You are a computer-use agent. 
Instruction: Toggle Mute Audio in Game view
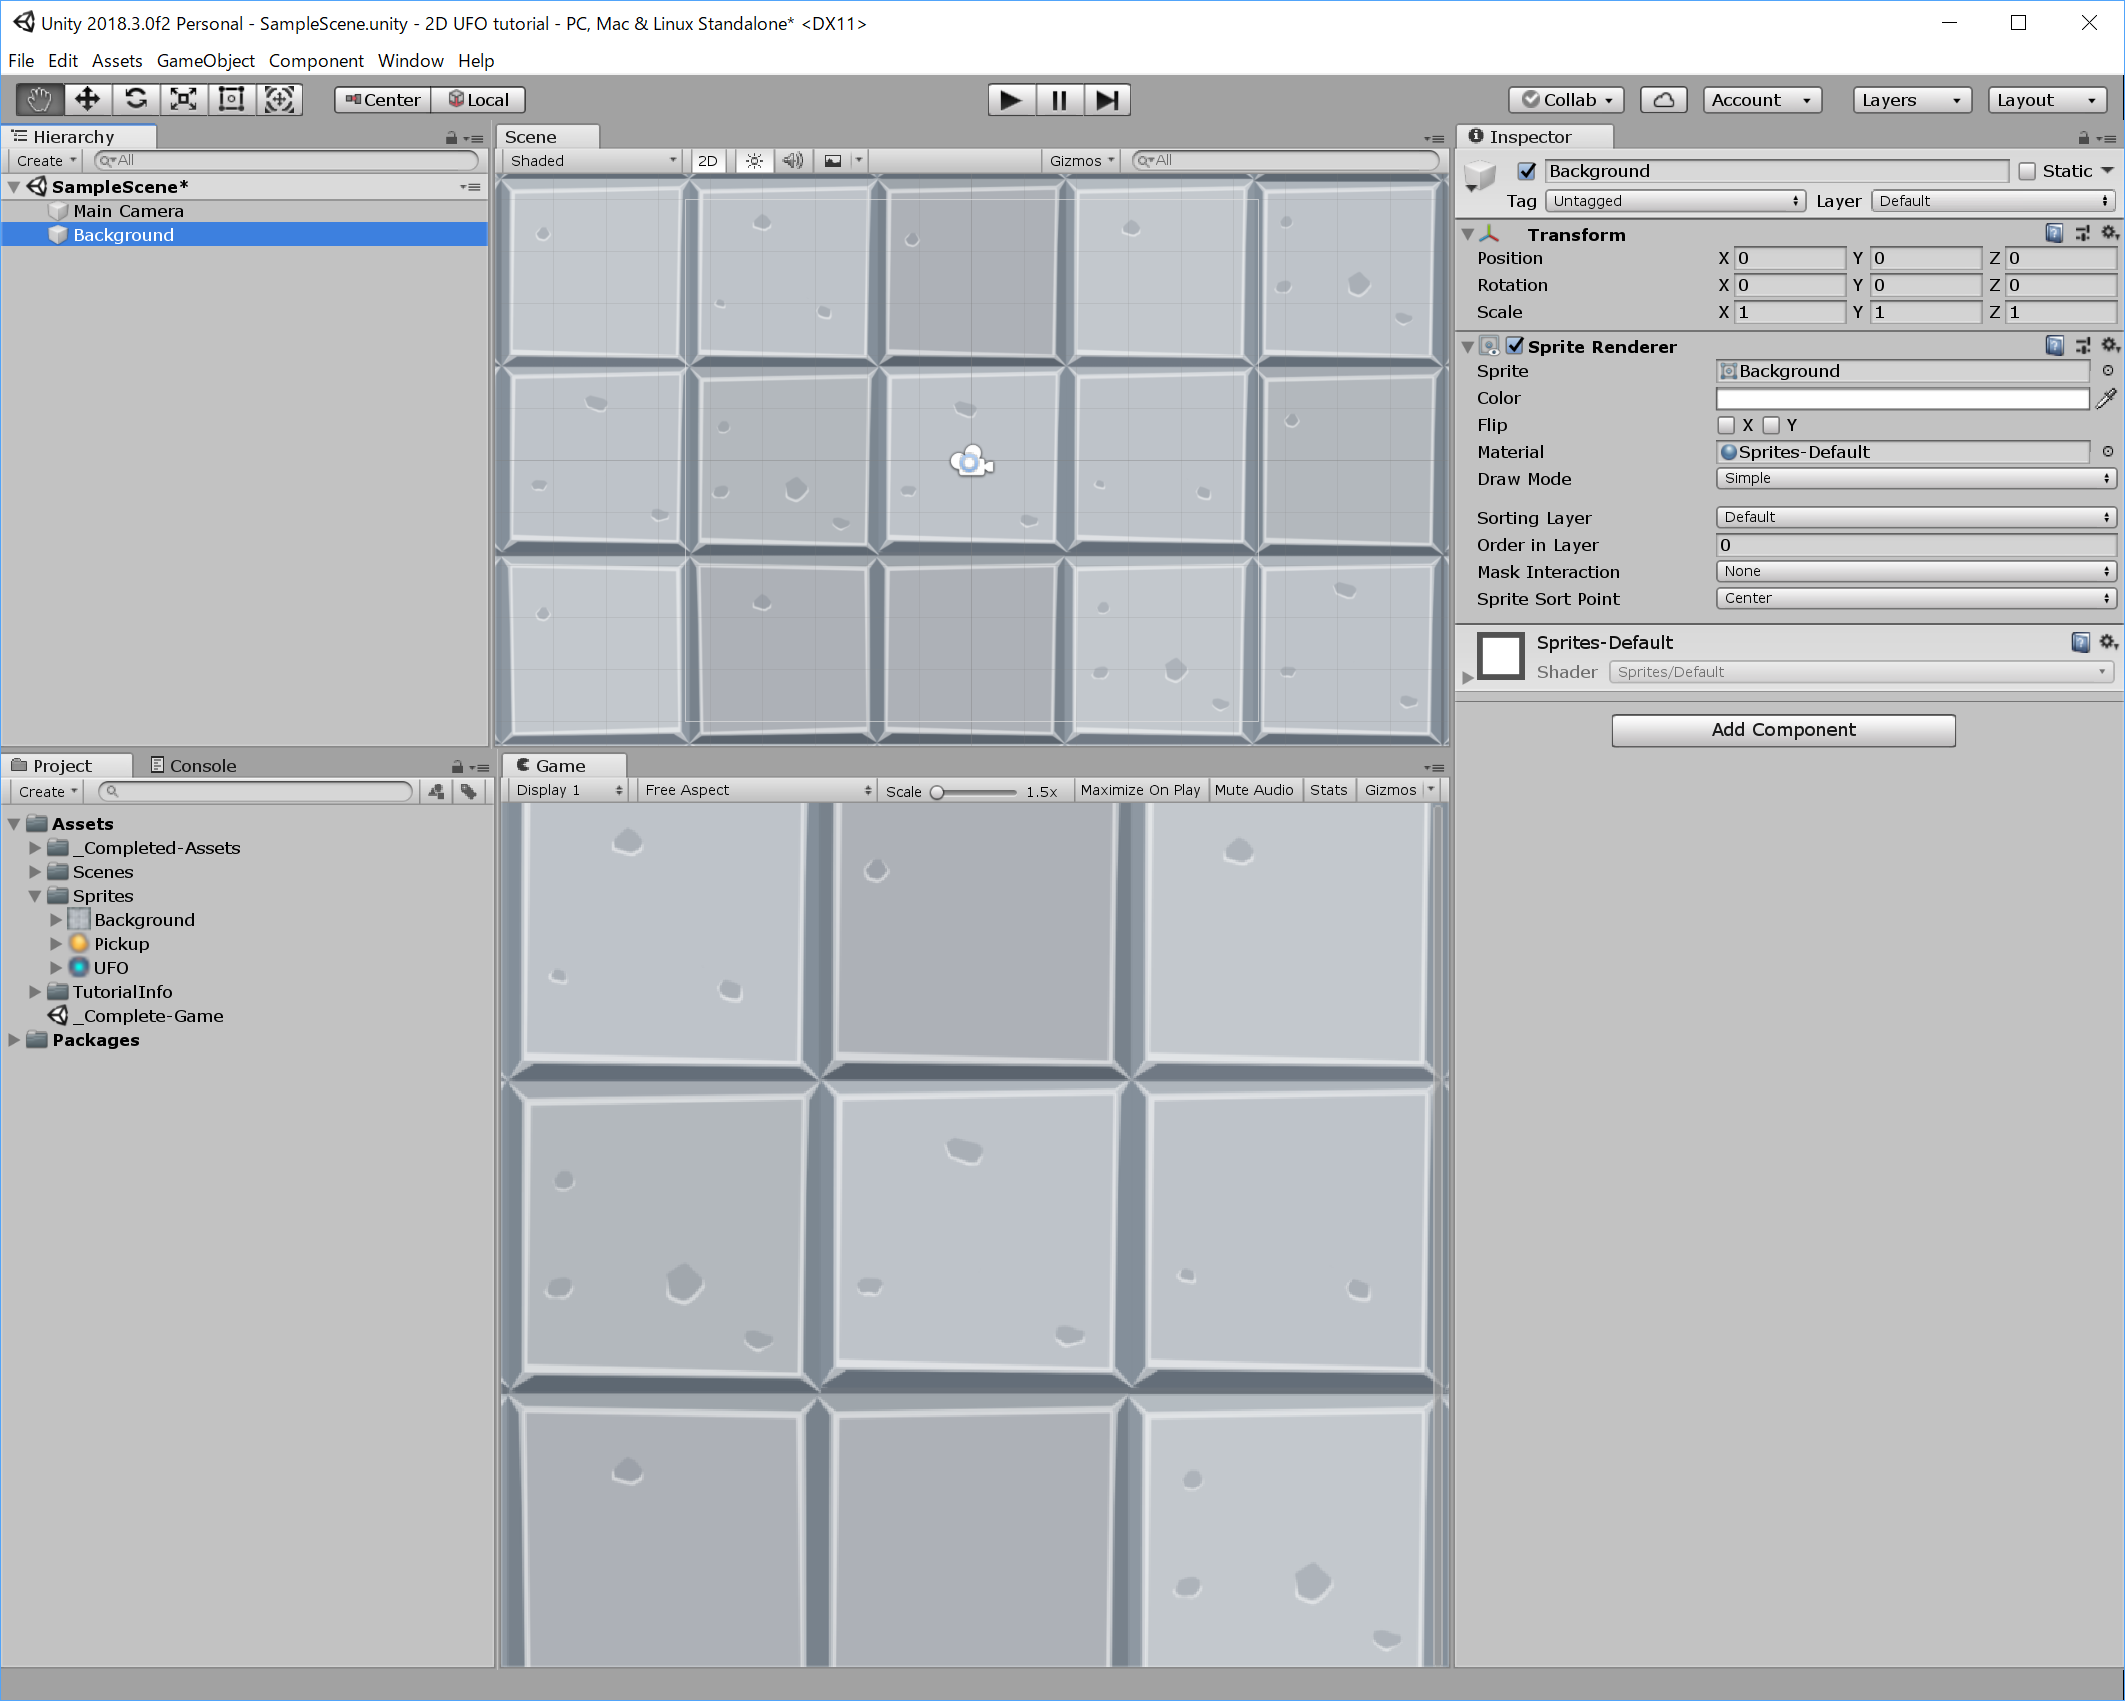(x=1254, y=790)
